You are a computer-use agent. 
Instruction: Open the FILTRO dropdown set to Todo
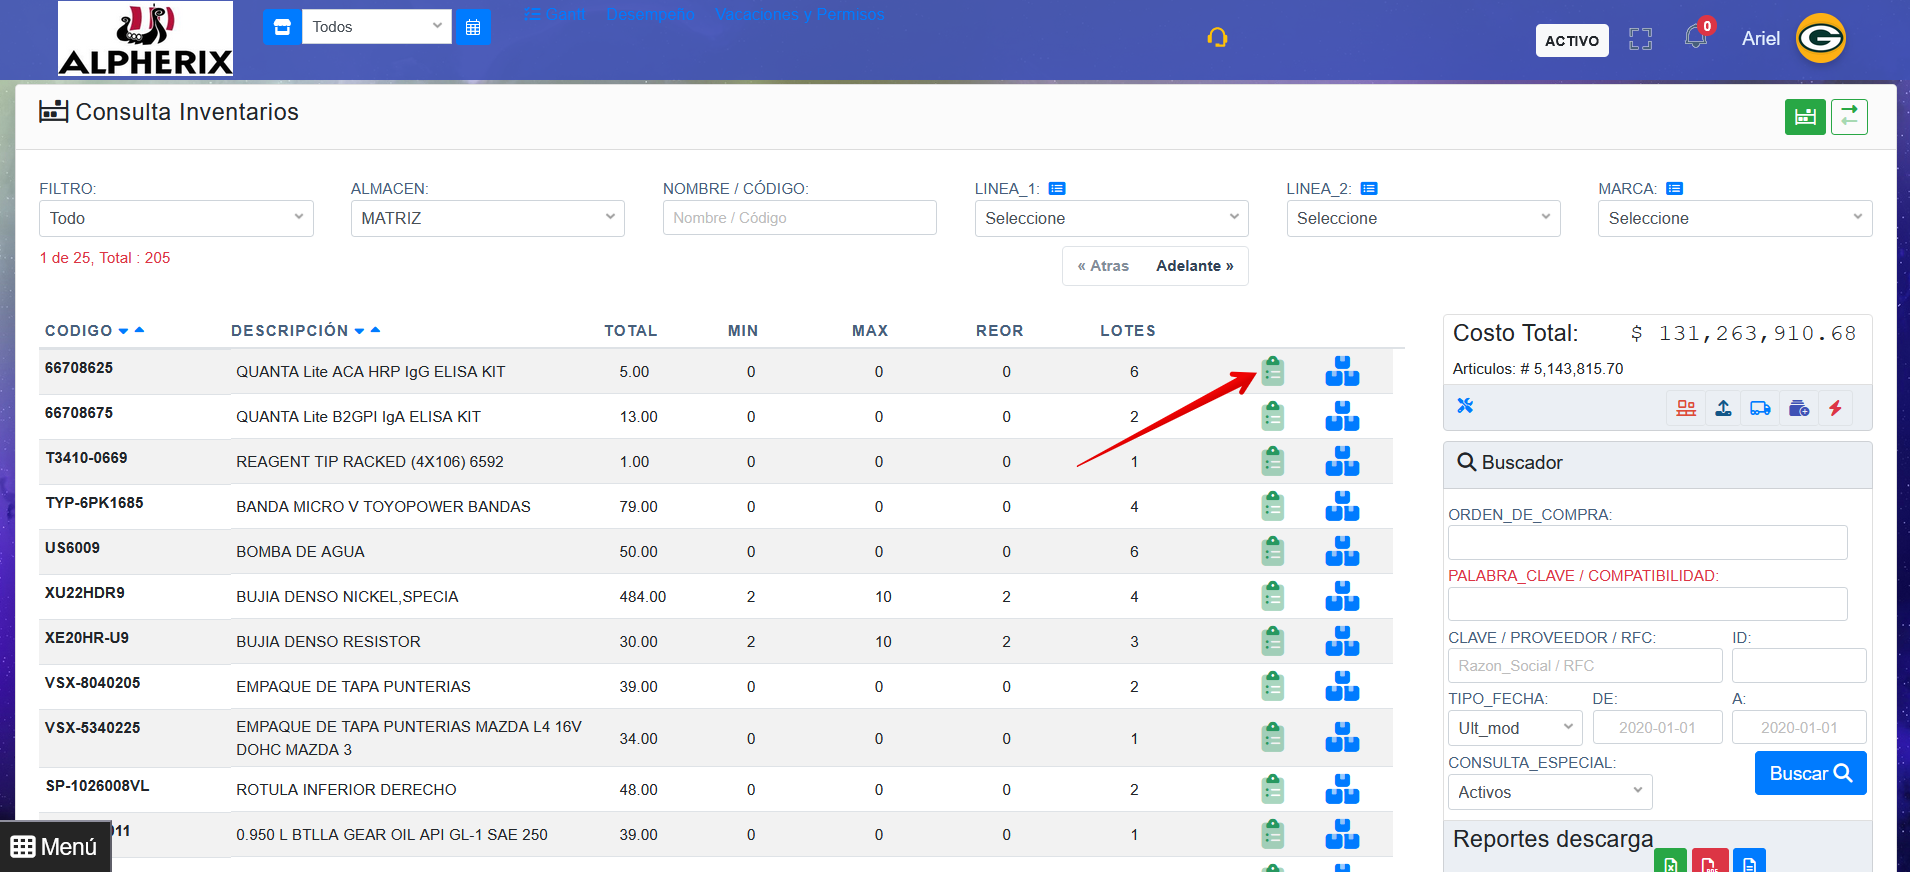[176, 218]
